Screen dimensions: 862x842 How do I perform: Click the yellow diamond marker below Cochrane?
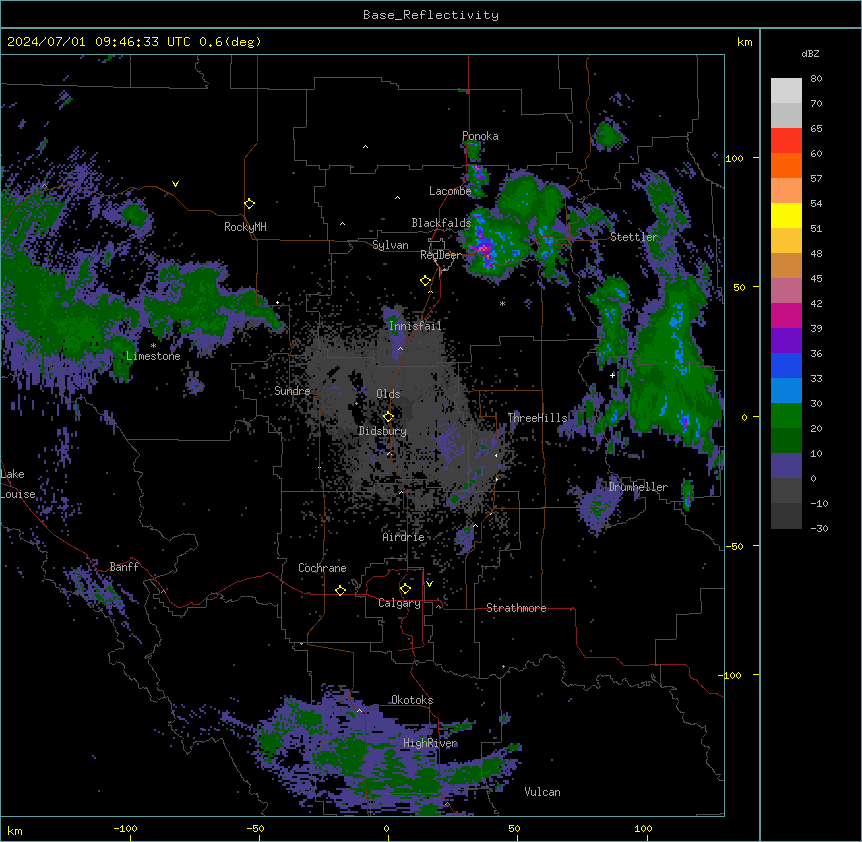pyautogui.click(x=340, y=590)
